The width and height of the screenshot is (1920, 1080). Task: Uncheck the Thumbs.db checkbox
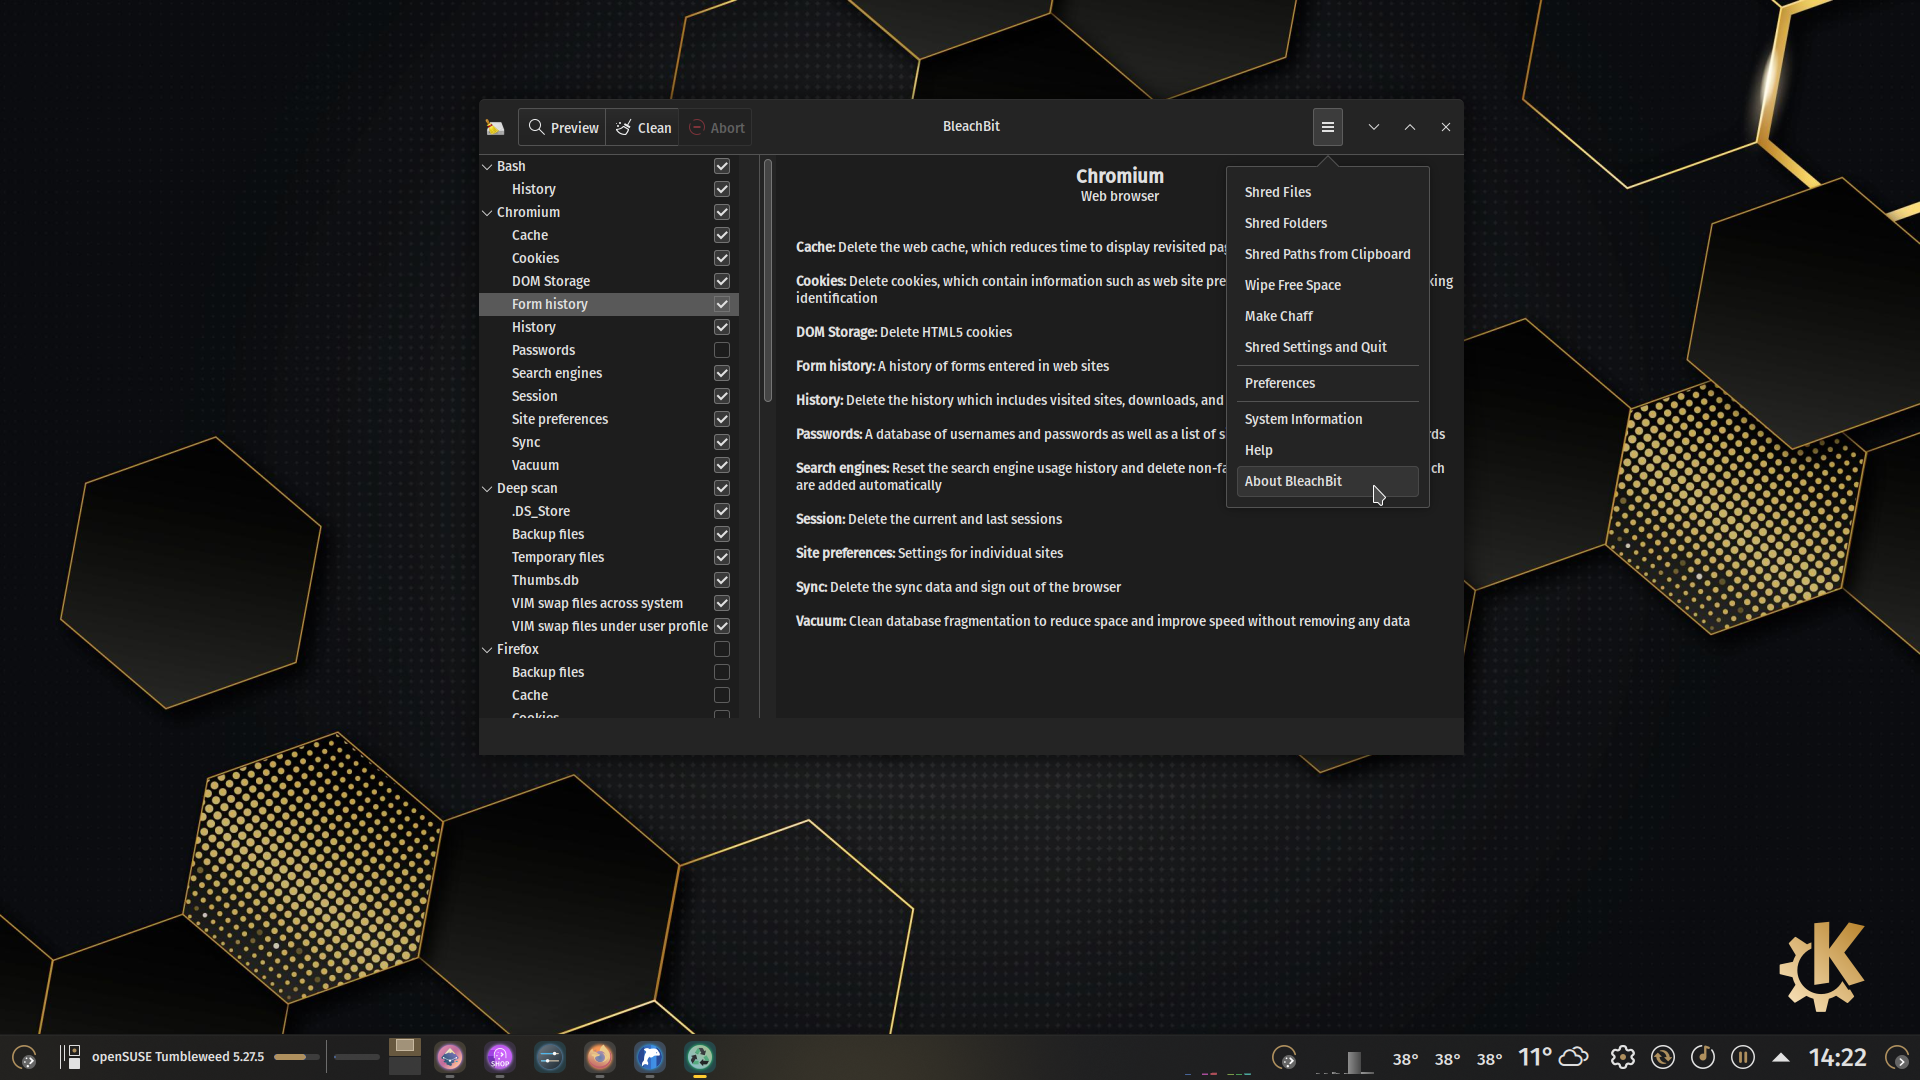(722, 580)
